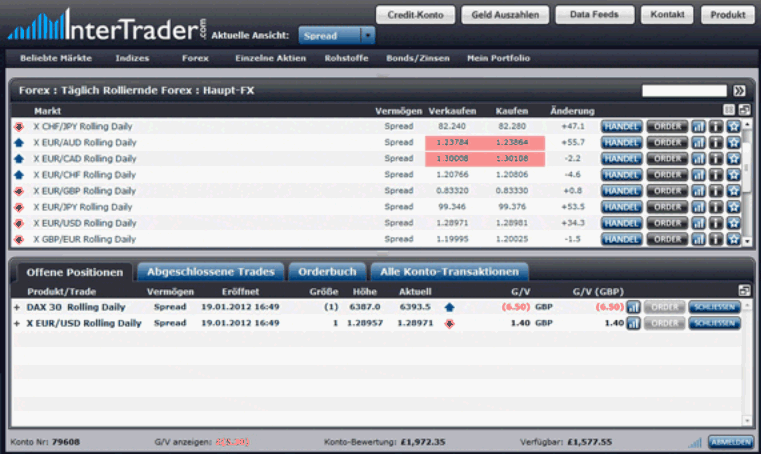Click the Produkt button
761x454 pixels.
click(728, 15)
